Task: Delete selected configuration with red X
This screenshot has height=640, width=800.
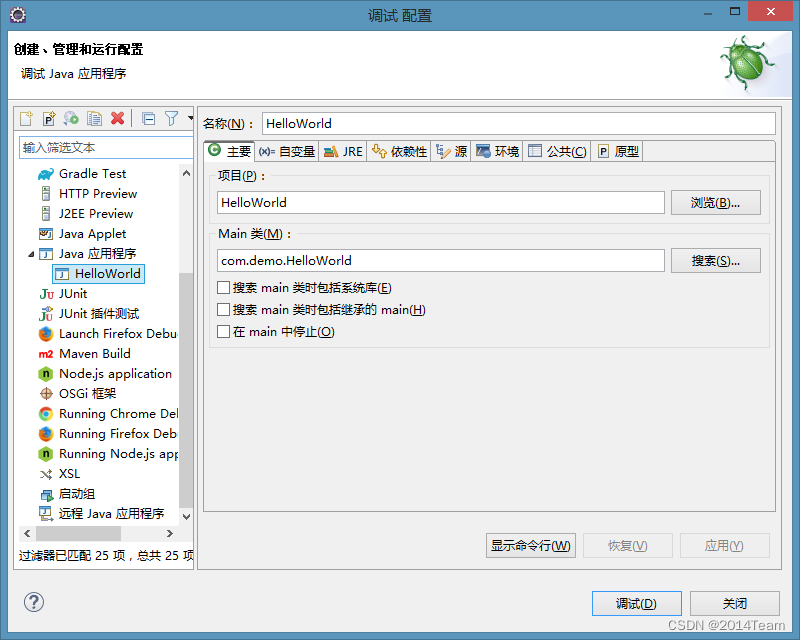Action: point(117,118)
